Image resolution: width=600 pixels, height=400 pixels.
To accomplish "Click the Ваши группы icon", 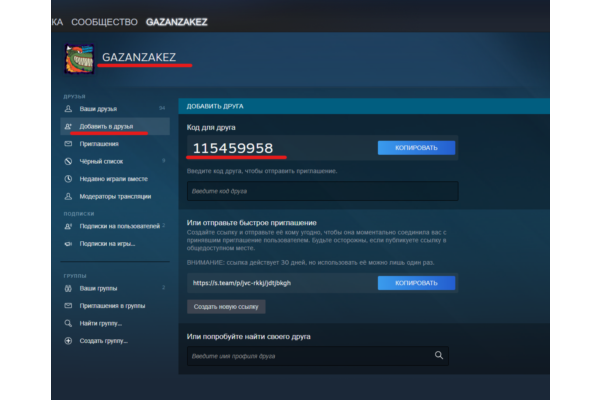I will (68, 288).
